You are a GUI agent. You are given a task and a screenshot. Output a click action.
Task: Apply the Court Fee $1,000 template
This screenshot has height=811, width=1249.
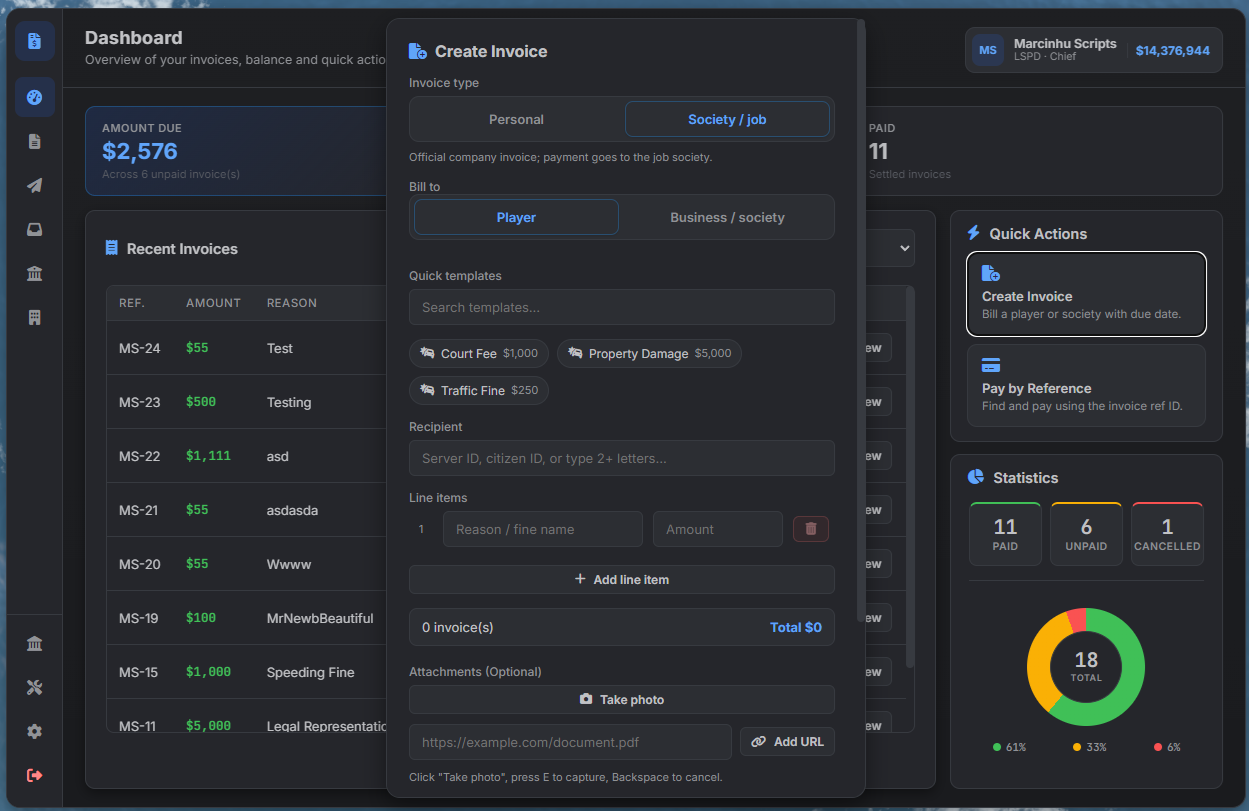[x=479, y=353]
